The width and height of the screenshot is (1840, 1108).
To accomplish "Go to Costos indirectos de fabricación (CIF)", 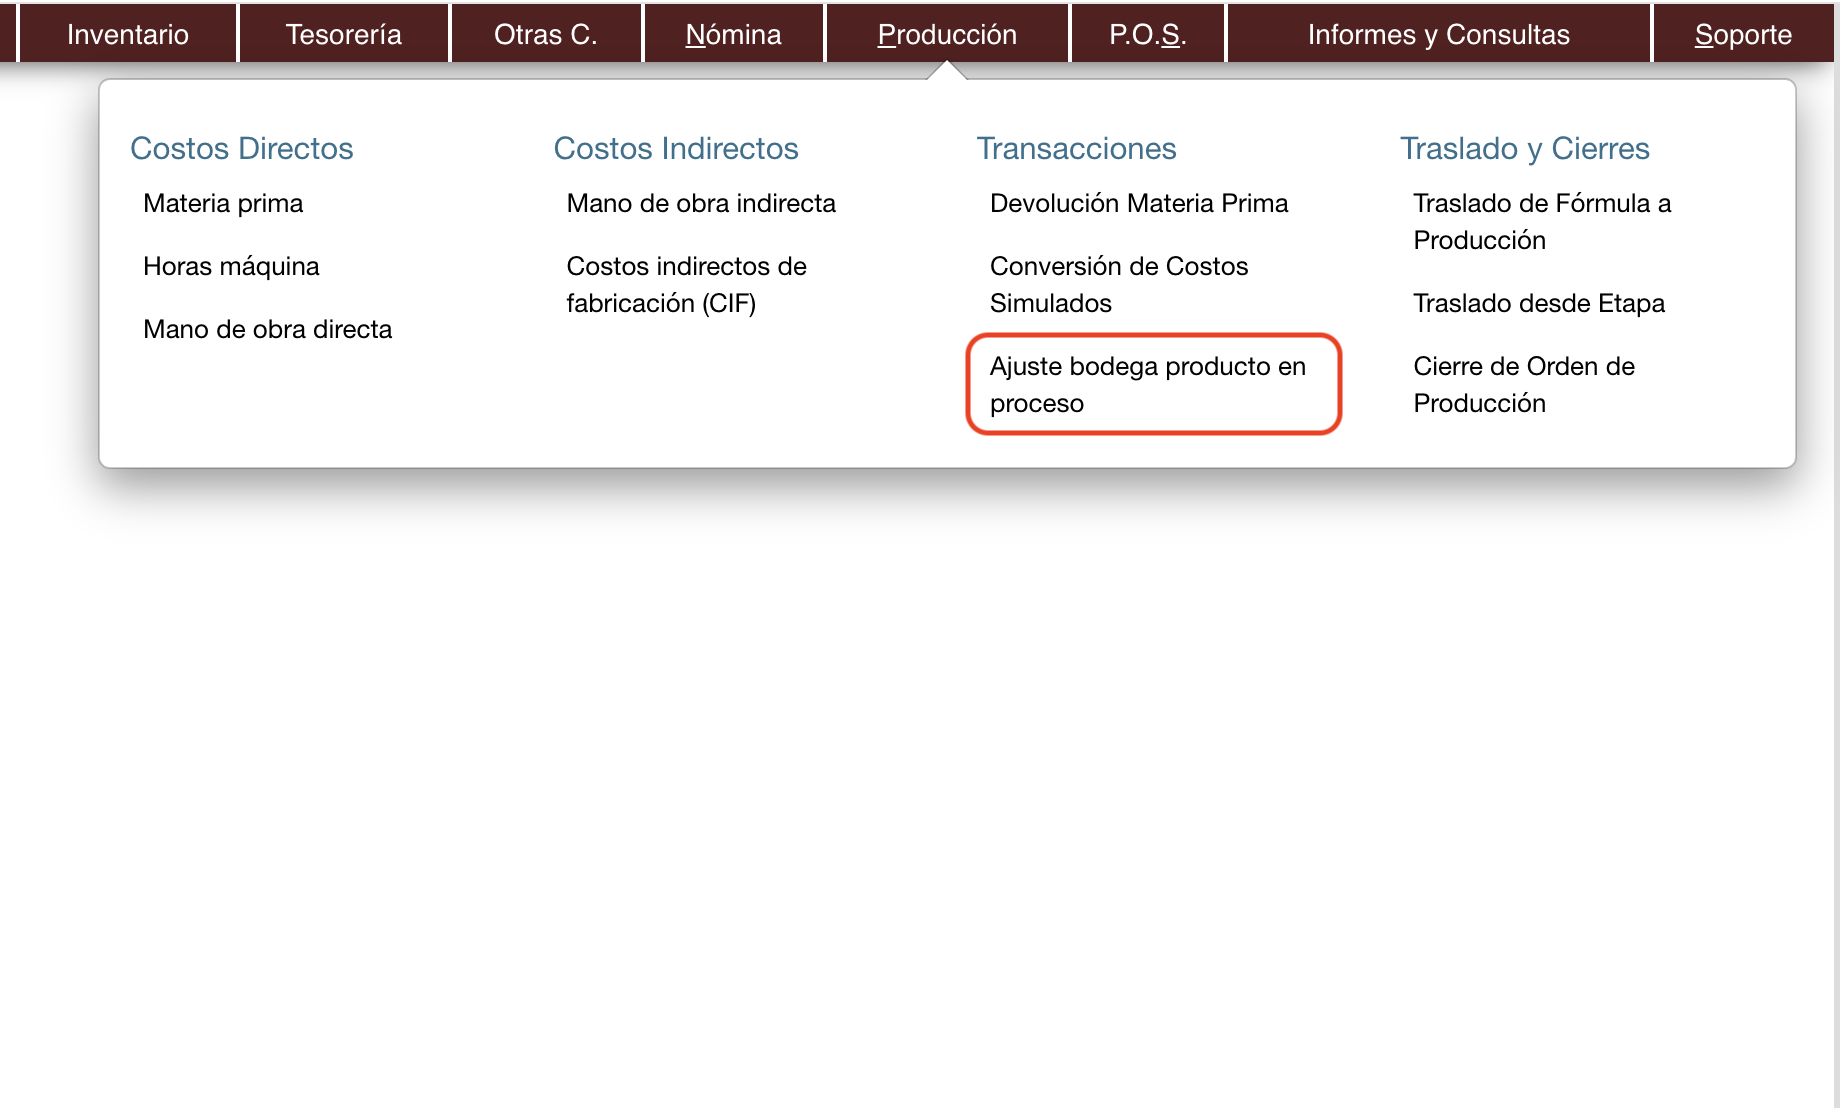I will [686, 284].
